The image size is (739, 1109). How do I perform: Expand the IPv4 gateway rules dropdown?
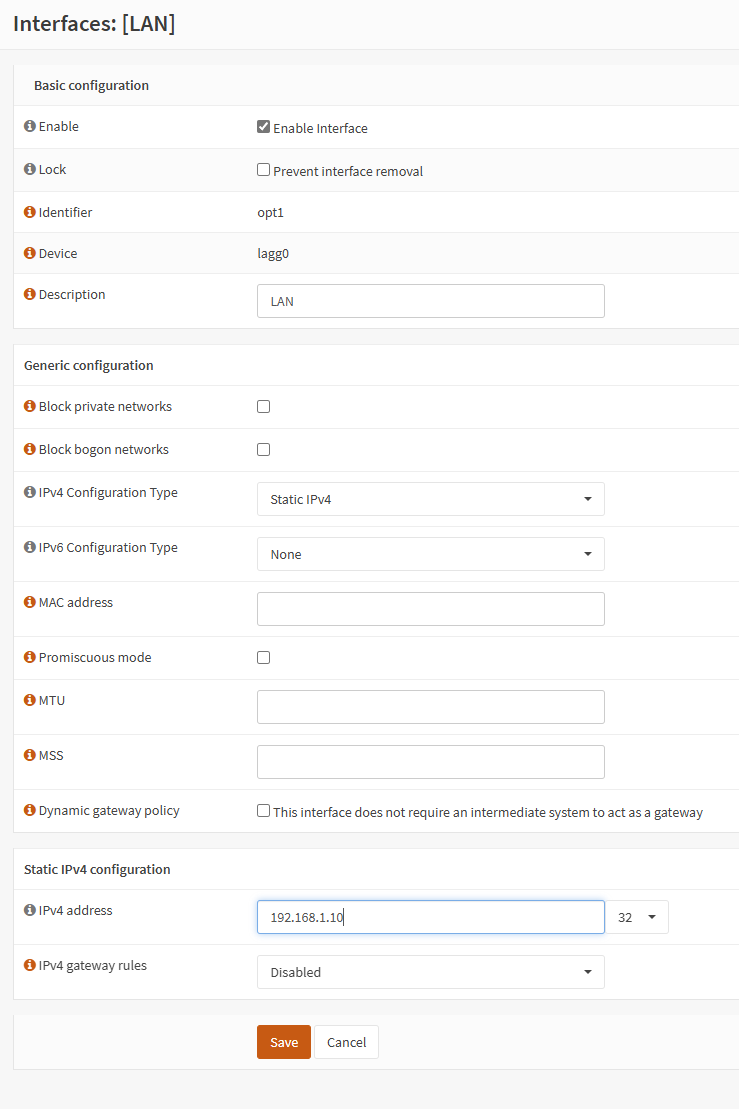[430, 972]
